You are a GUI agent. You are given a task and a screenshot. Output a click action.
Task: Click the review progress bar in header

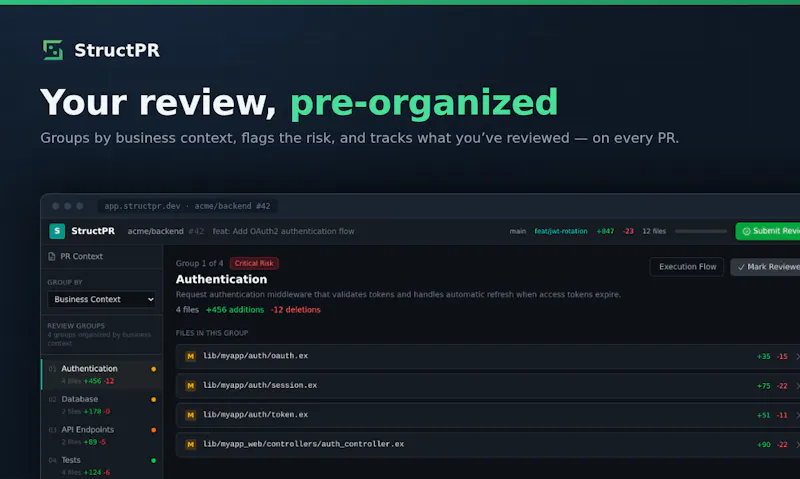click(x=701, y=231)
